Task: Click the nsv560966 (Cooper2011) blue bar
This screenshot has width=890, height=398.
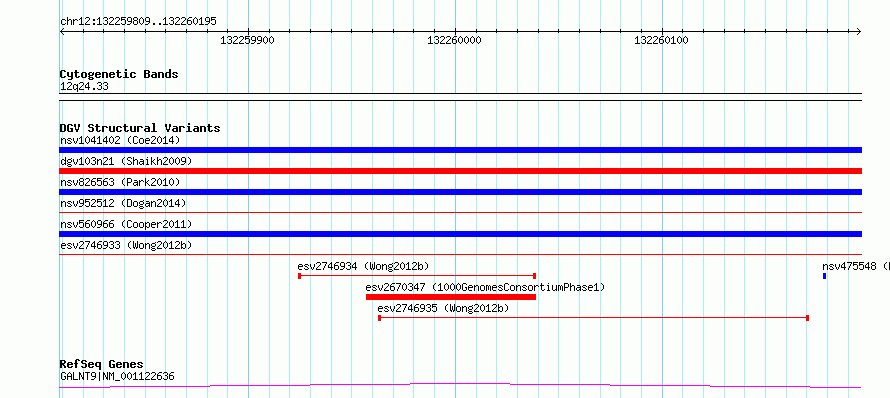Action: coord(460,234)
